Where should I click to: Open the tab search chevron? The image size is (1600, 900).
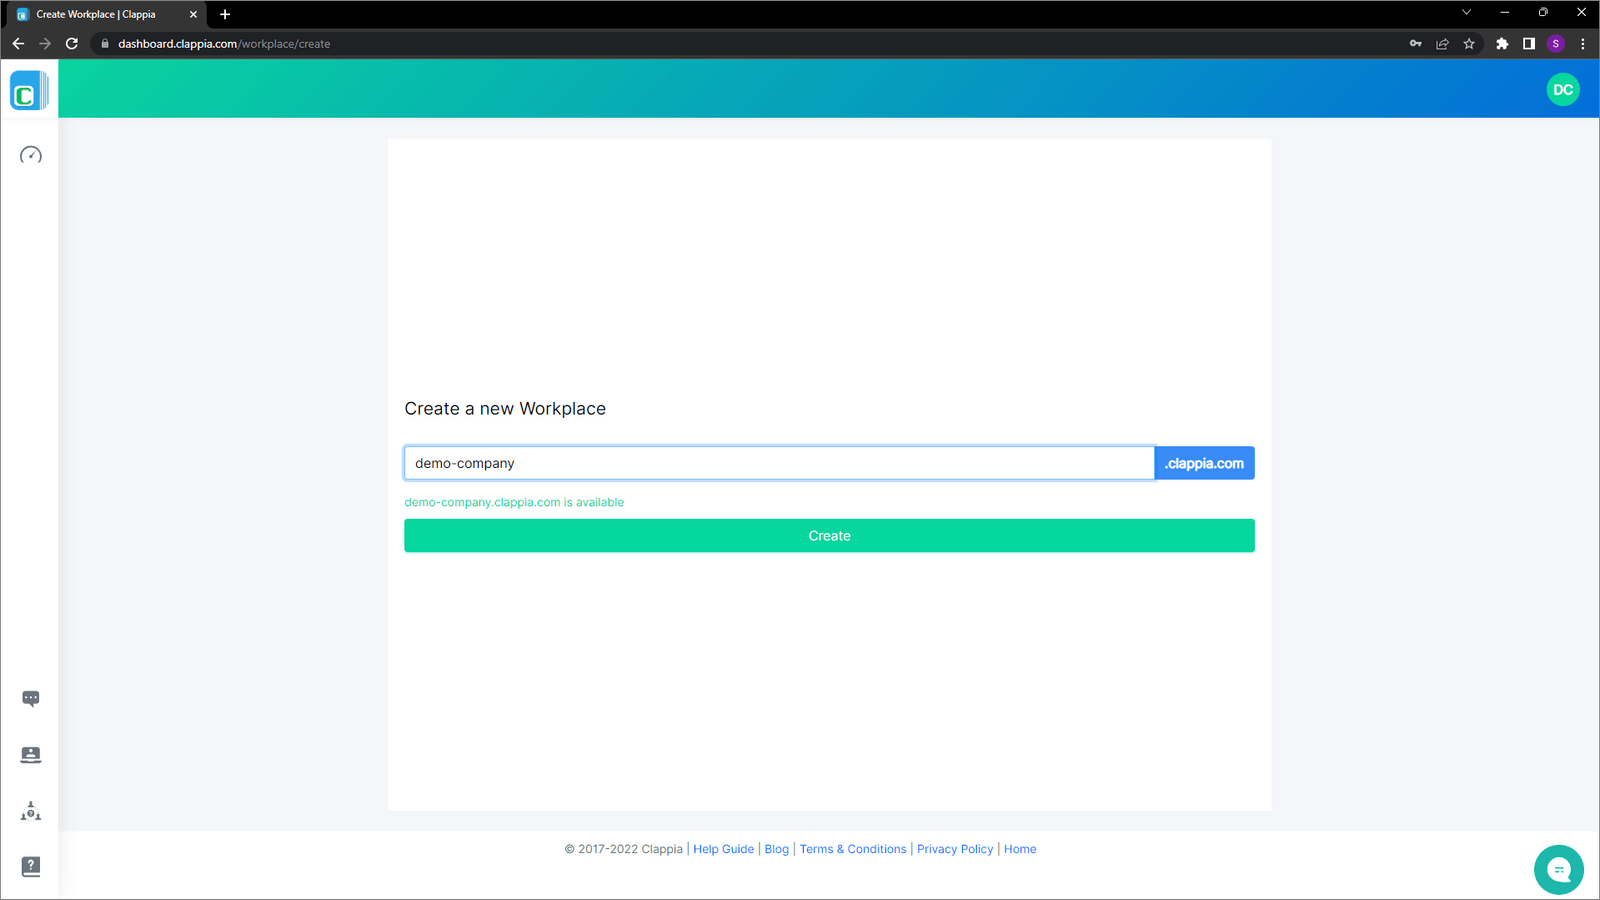pos(1465,12)
